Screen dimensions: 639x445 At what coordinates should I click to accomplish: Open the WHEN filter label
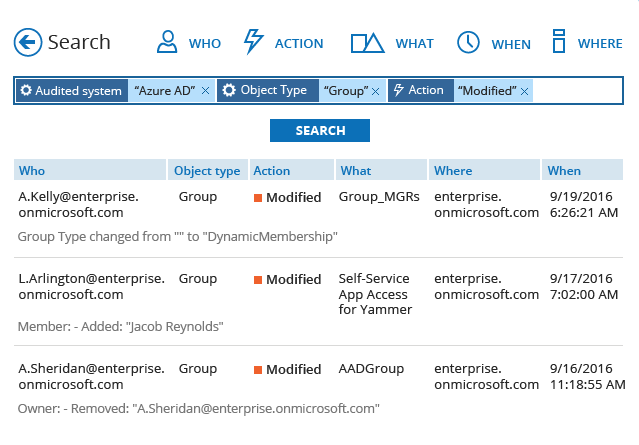coord(511,44)
